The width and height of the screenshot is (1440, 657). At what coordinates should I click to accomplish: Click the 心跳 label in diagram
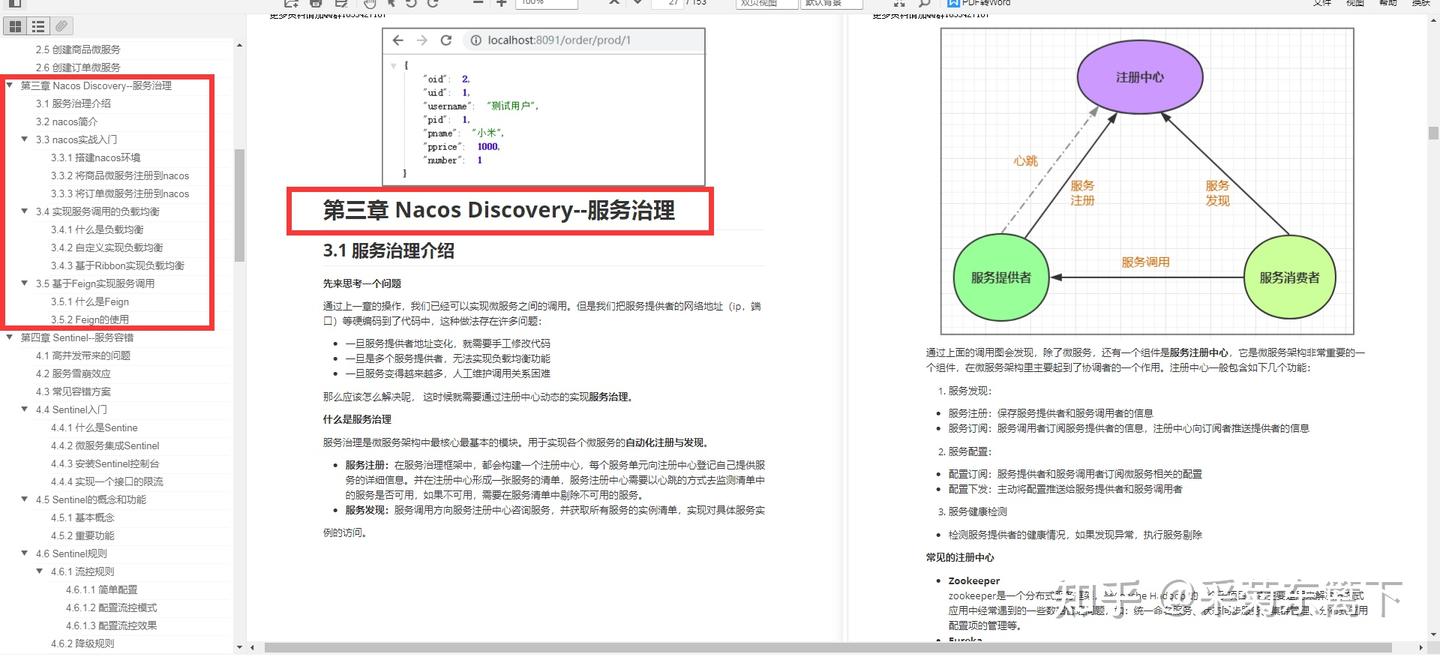1025,160
